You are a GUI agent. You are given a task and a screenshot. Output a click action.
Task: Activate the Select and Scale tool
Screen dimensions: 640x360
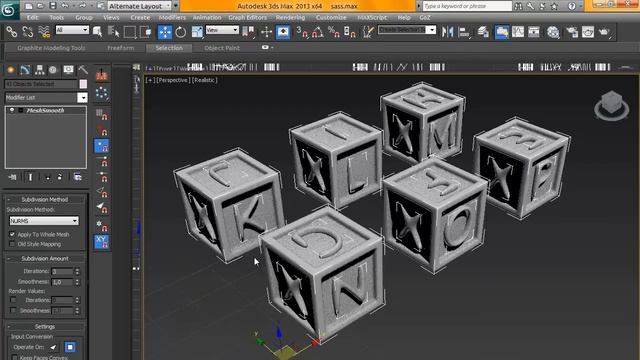(197, 31)
